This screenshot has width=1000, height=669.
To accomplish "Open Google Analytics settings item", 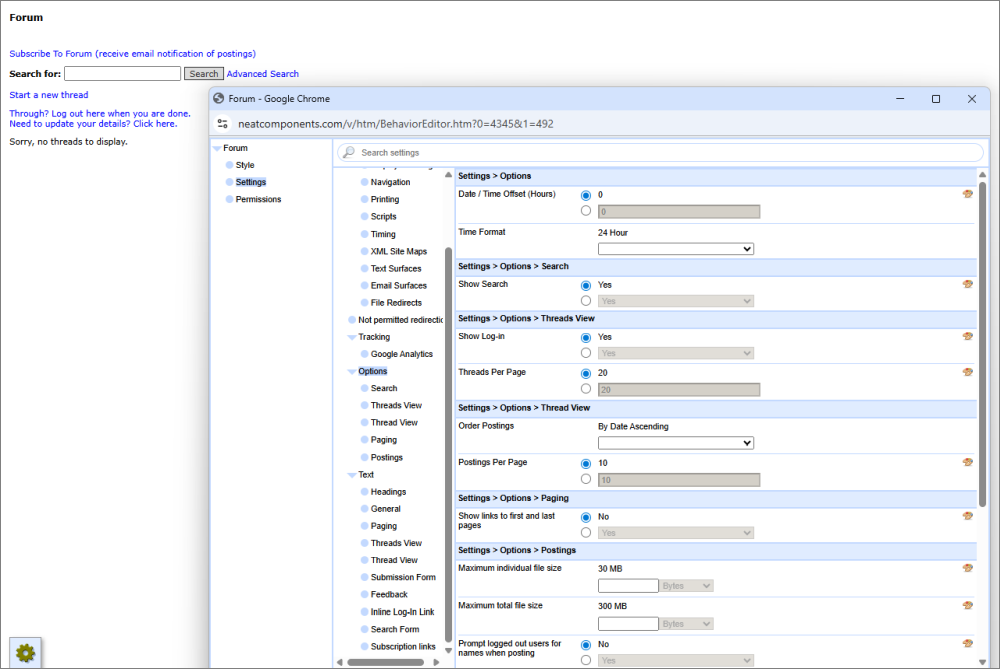I will (401, 354).
